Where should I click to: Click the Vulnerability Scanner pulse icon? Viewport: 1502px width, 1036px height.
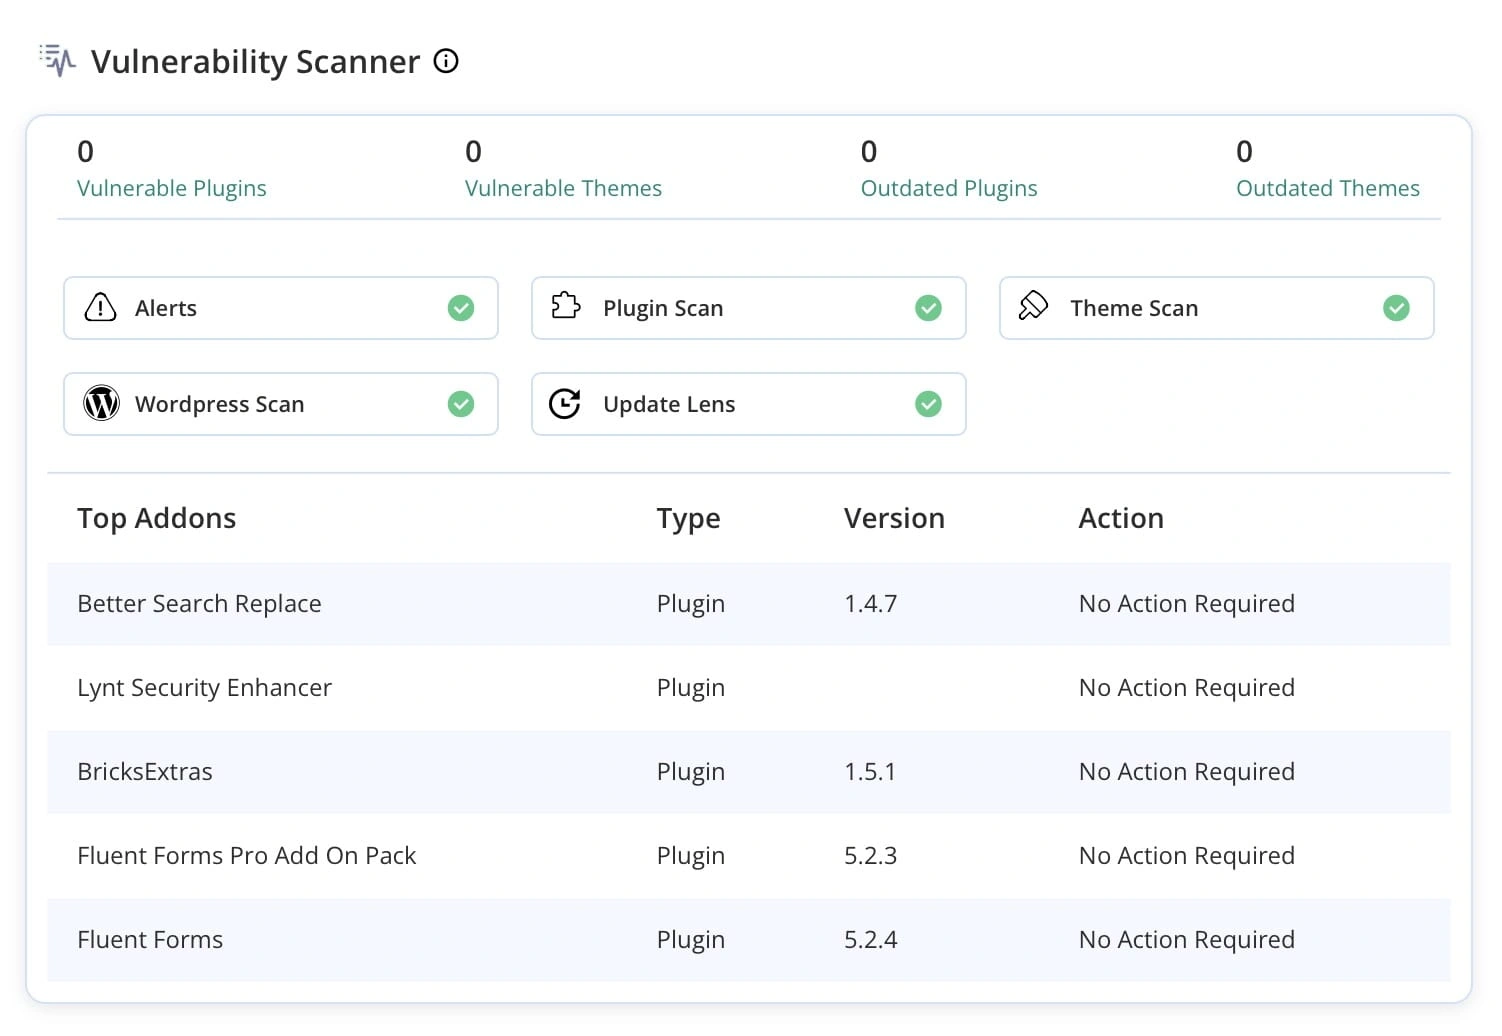click(x=58, y=61)
